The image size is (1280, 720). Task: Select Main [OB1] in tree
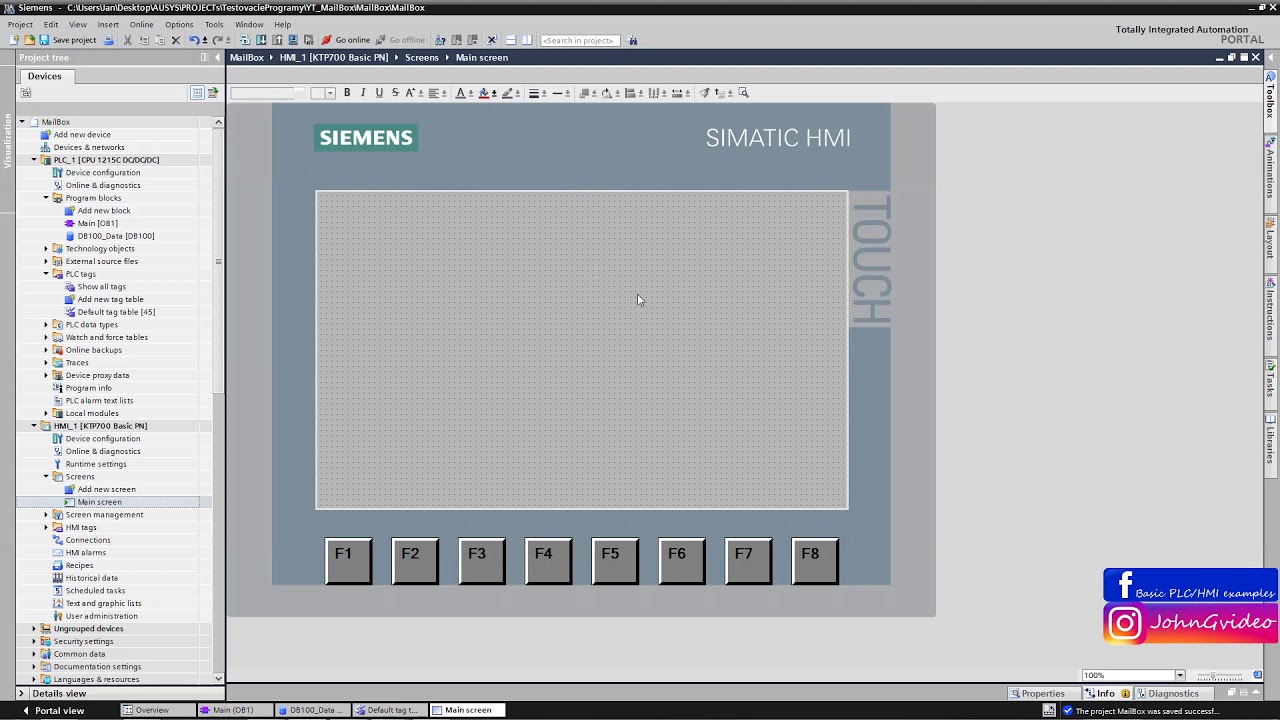coord(97,223)
